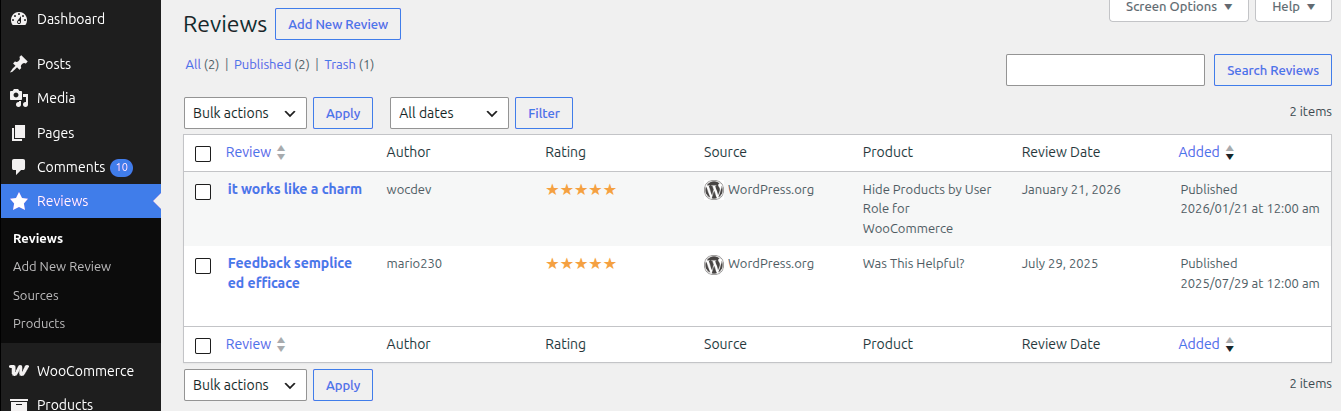Open WooCommerce in admin menu
The width and height of the screenshot is (1341, 411).
(80, 371)
